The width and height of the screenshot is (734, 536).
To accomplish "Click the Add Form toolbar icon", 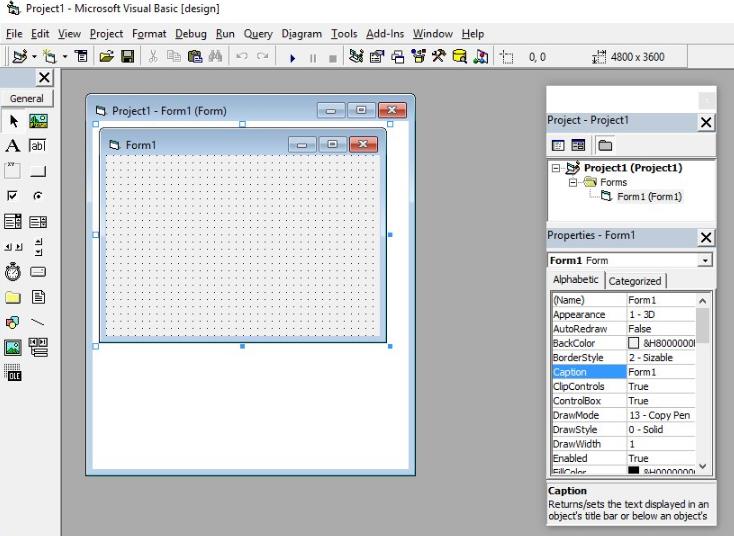I will (x=49, y=57).
